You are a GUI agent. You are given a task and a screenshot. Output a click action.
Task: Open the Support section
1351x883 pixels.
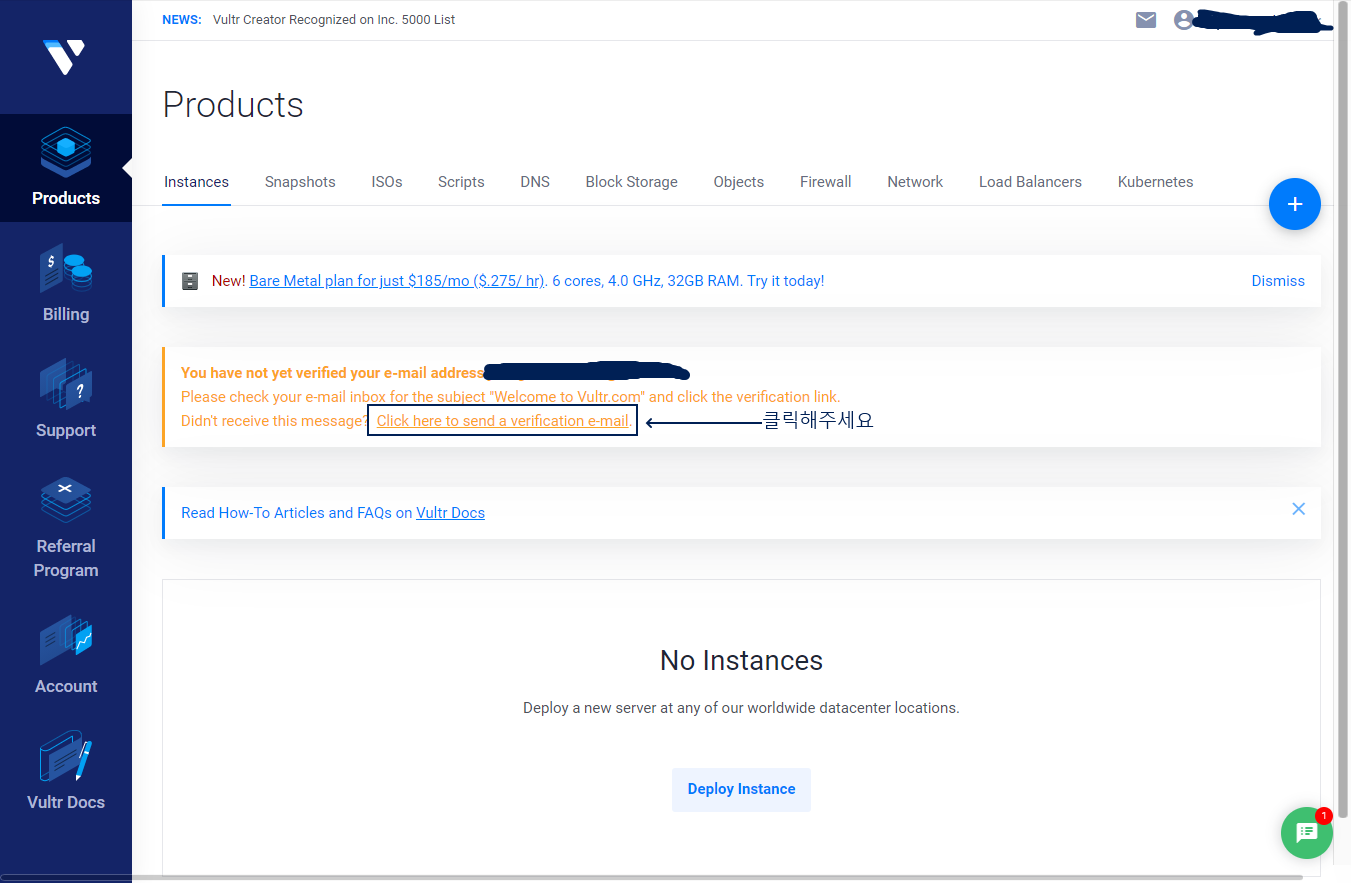pyautogui.click(x=66, y=400)
